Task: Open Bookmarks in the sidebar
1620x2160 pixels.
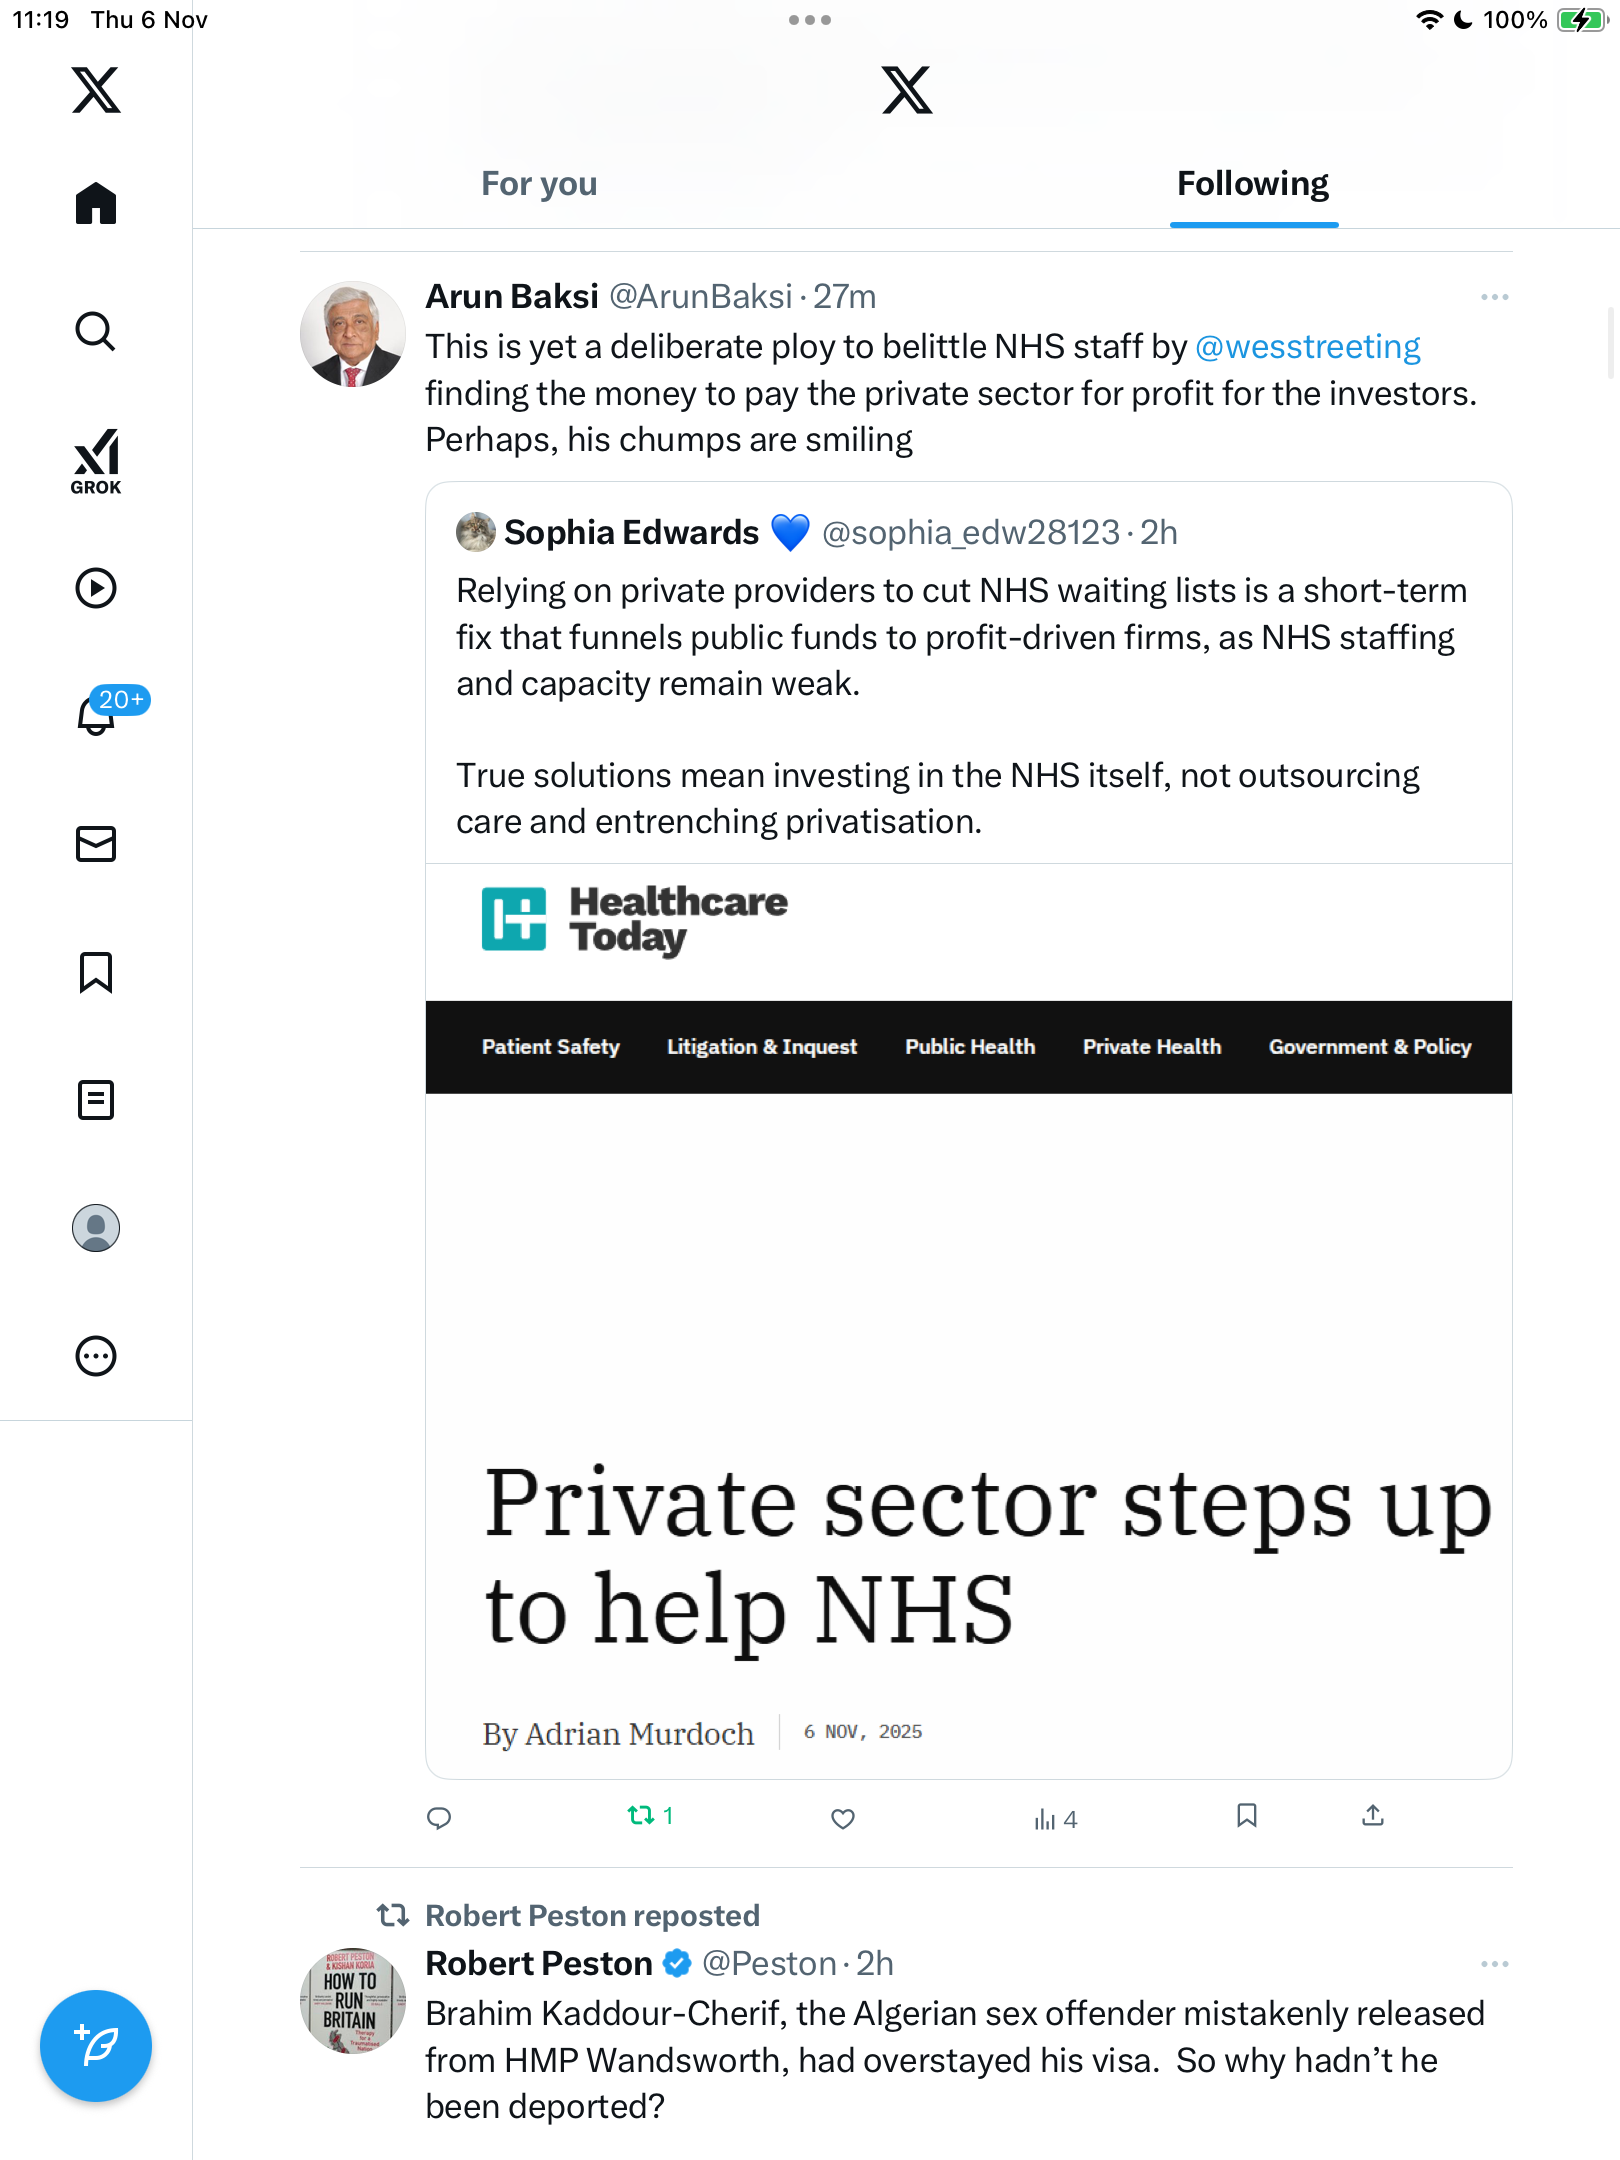Action: coord(96,972)
